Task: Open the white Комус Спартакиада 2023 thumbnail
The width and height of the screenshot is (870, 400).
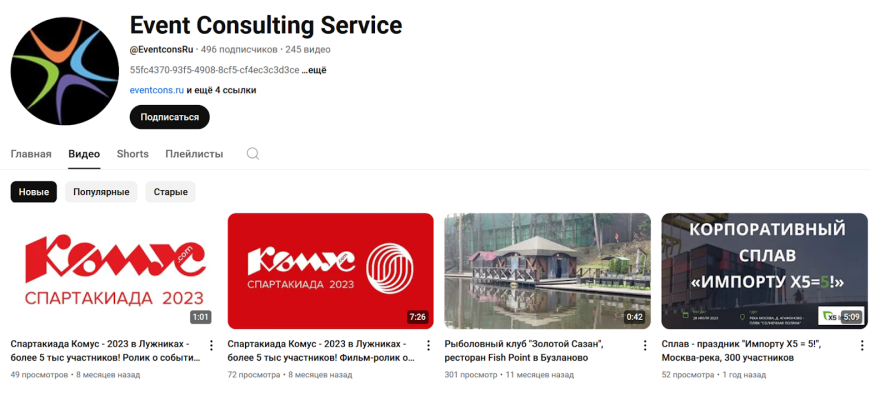Action: point(113,271)
